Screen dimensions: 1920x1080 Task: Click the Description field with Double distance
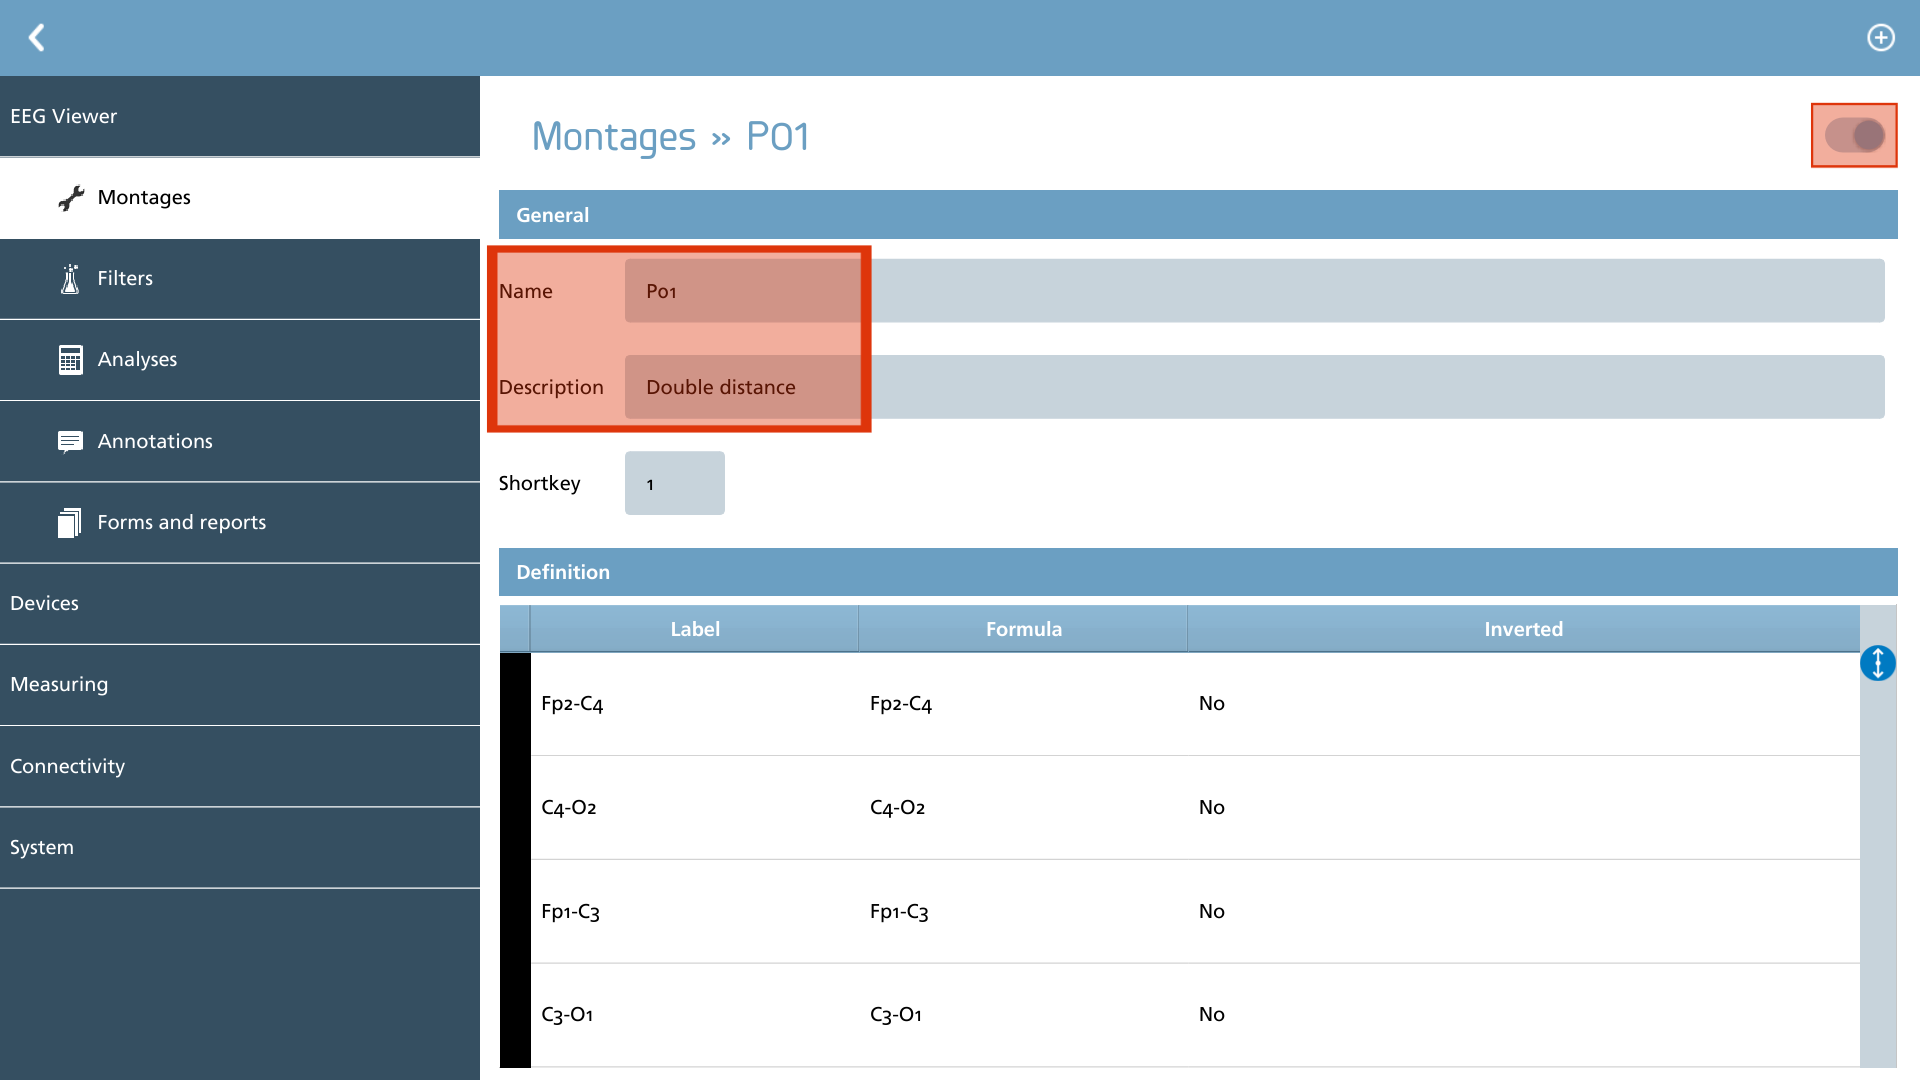[x=1255, y=387]
